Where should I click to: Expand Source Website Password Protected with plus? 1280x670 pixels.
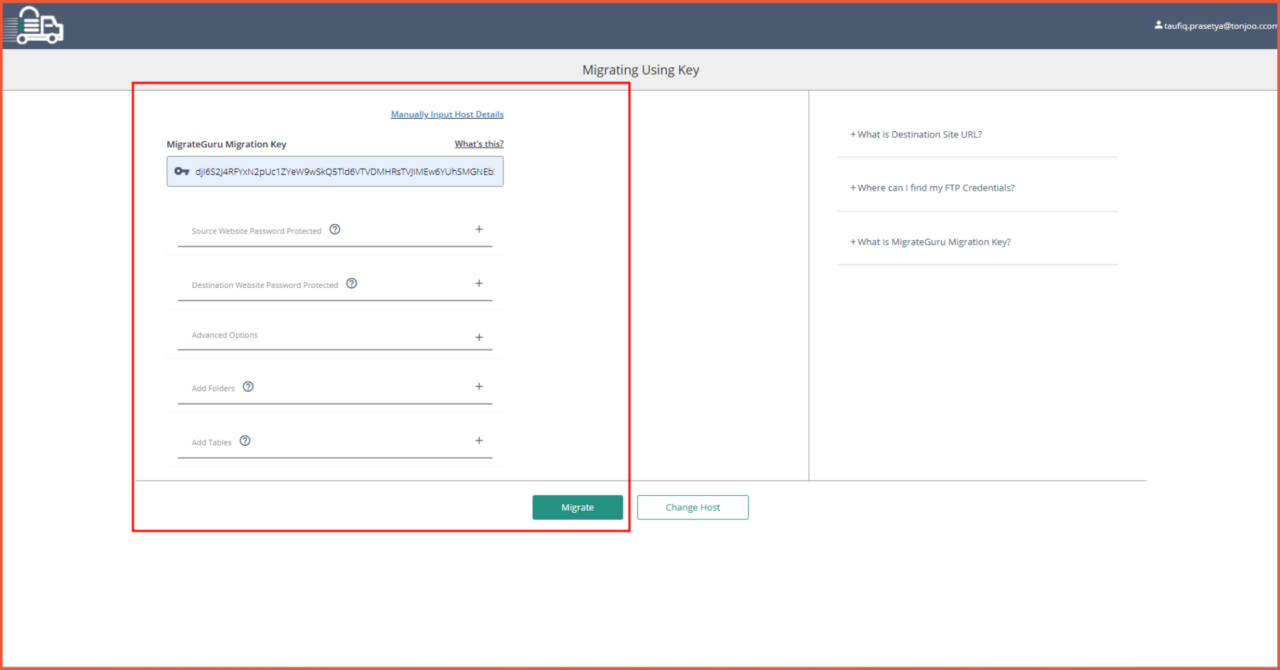tap(479, 229)
